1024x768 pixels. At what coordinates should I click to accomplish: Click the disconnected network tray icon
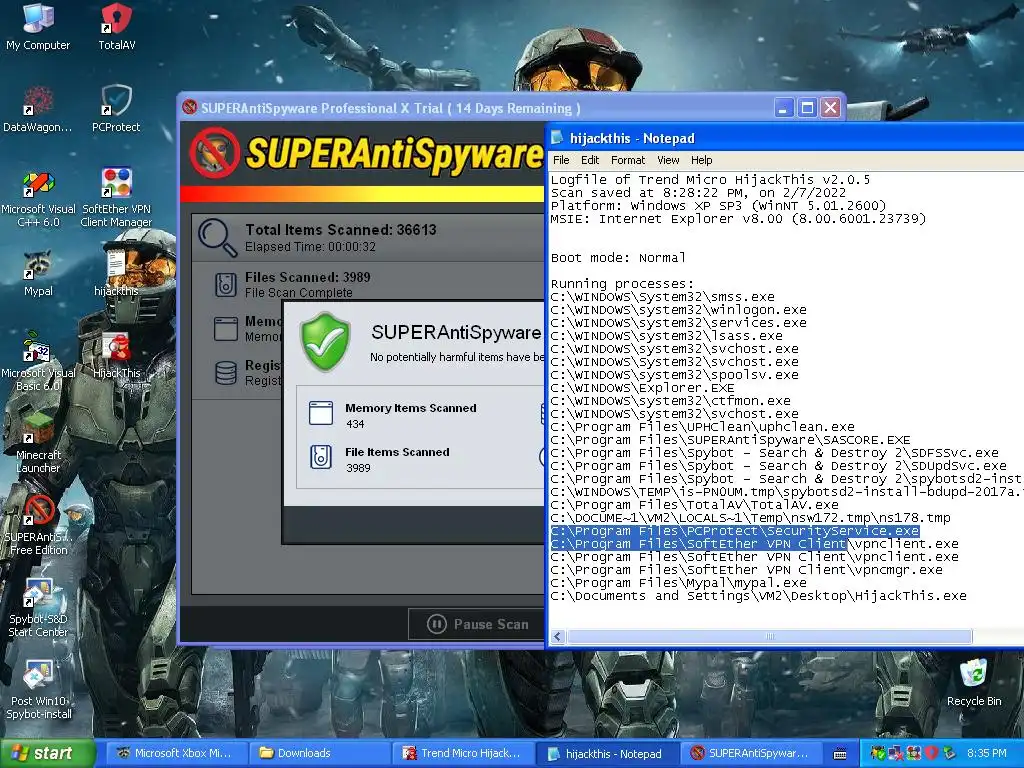pyautogui.click(x=896, y=753)
